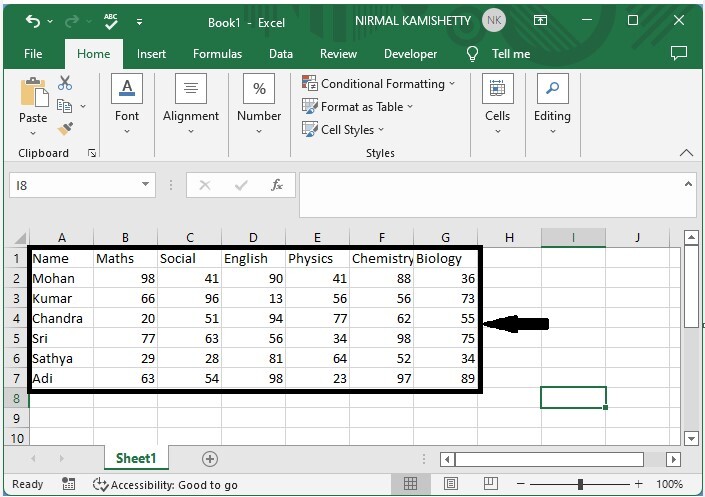Switch to the Insert tab
Viewport: 705px width, 497px height.
pyautogui.click(x=151, y=54)
